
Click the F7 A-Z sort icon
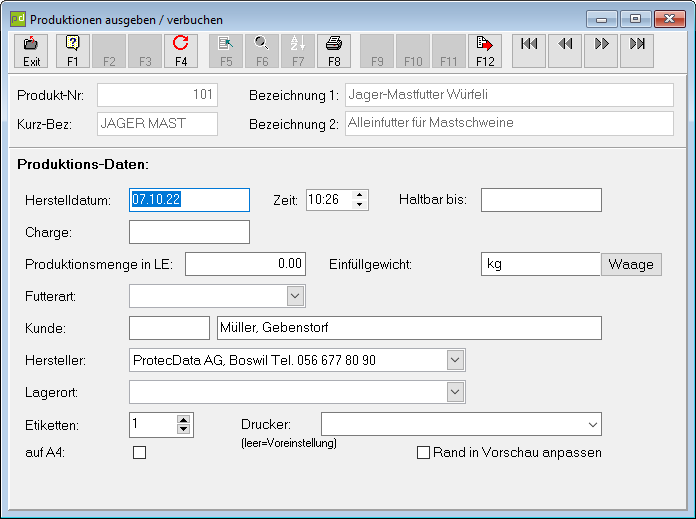click(x=298, y=51)
